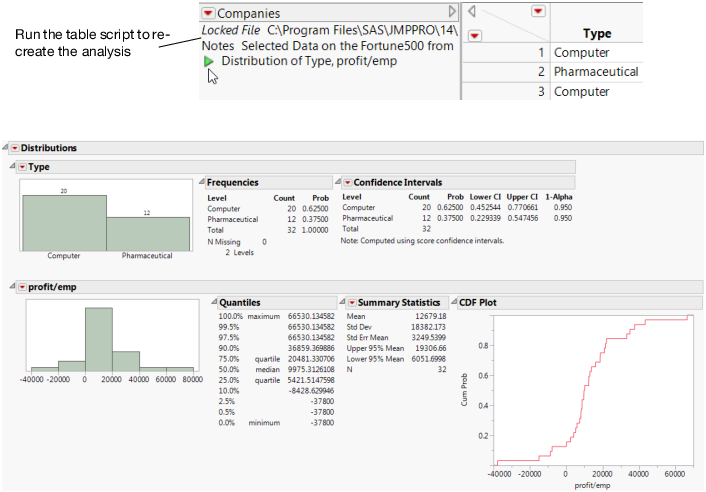Click the Notes entry in Companies panel
This screenshot has width=706, height=492.
point(218,45)
